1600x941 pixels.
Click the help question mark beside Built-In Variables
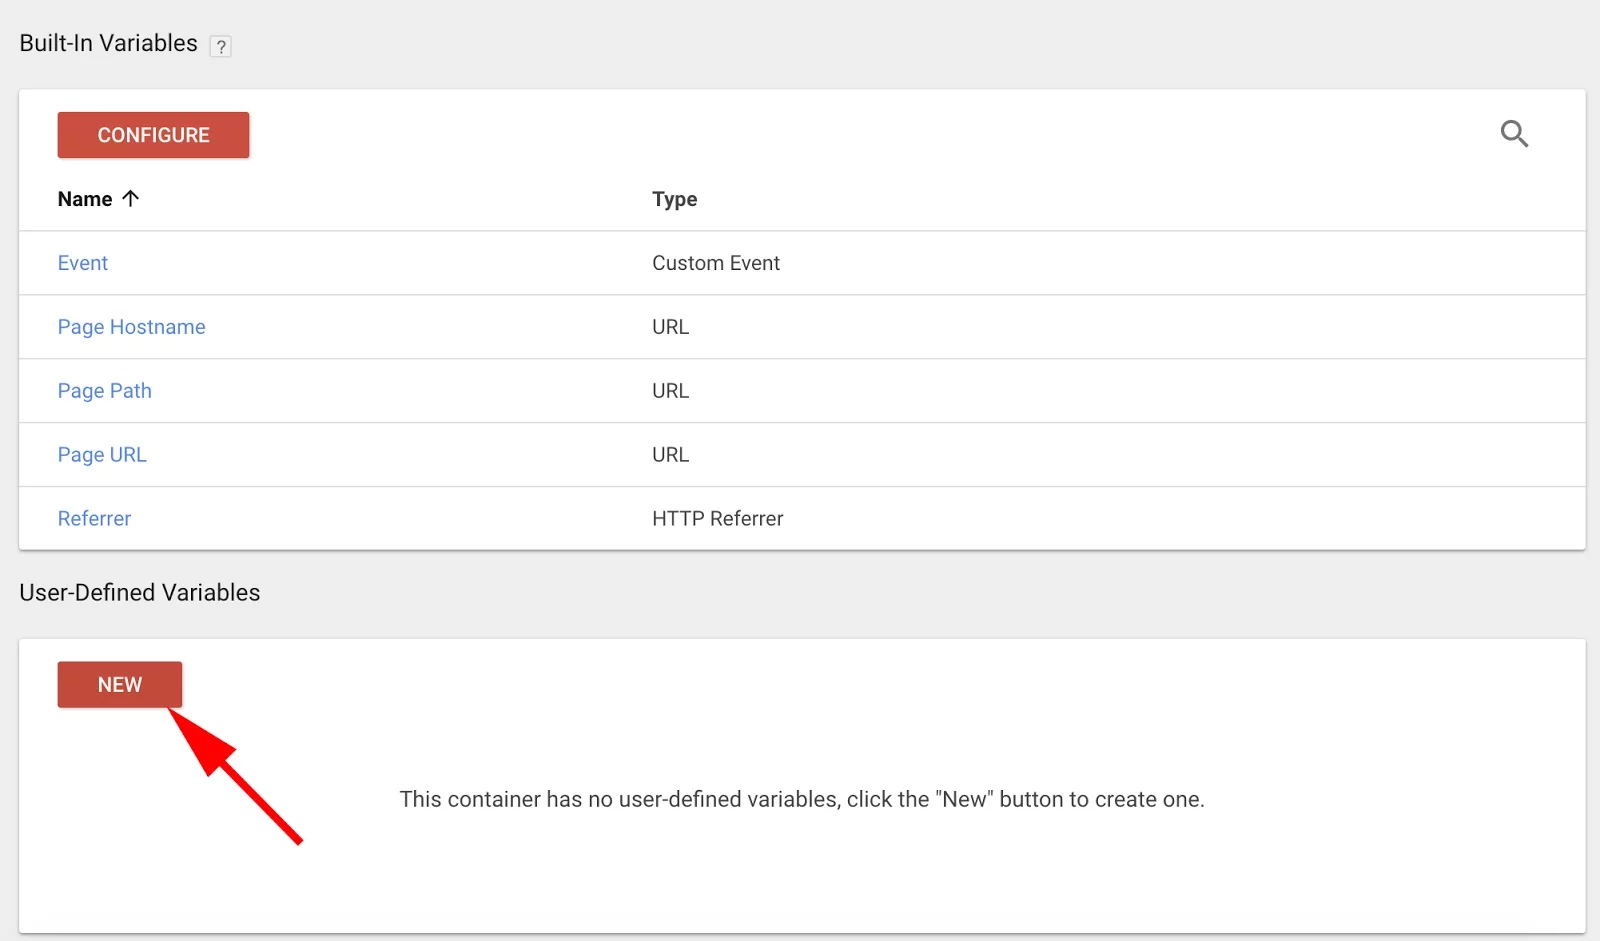point(221,46)
